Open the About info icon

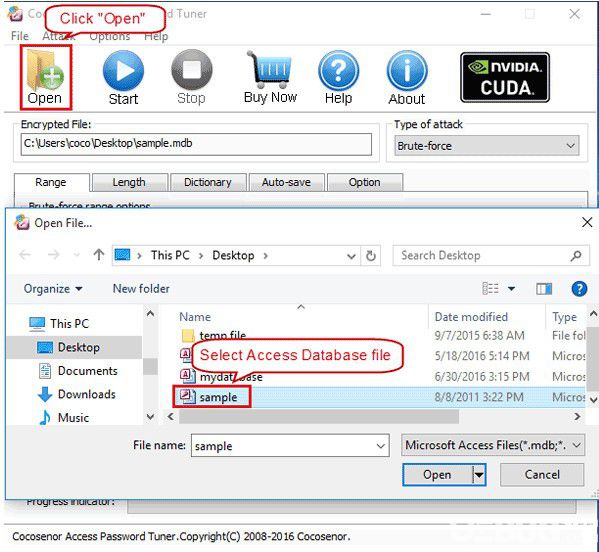click(x=407, y=78)
